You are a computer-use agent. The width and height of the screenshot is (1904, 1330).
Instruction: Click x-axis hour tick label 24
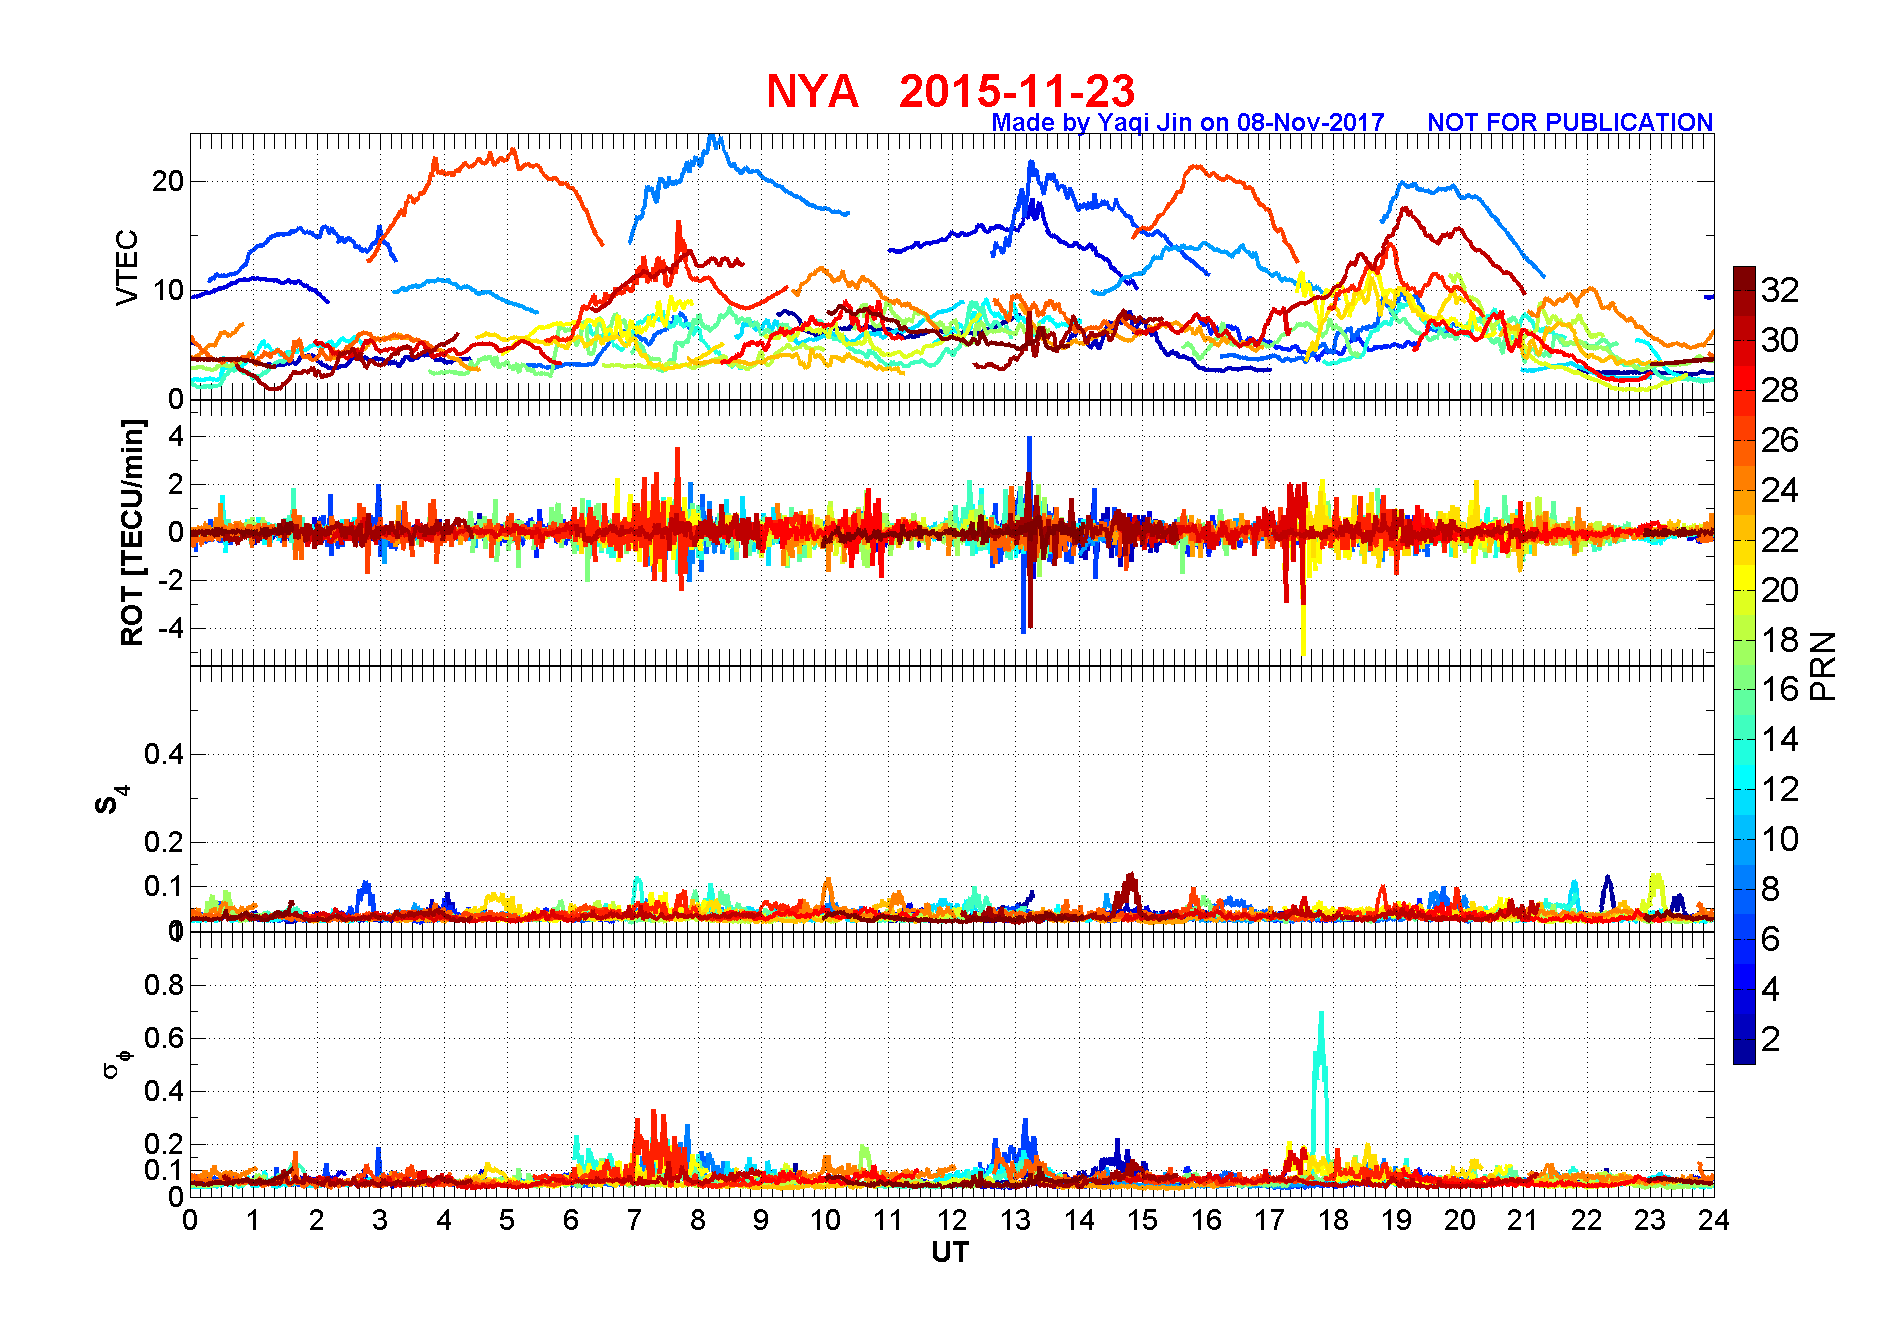[x=1714, y=1220]
